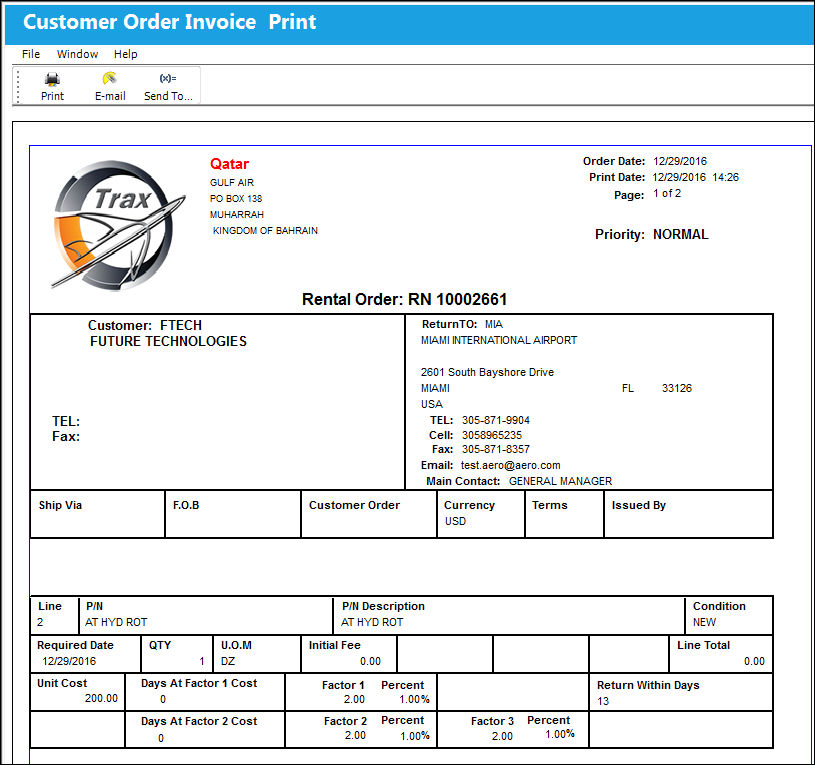This screenshot has width=815, height=765.
Task: Click "MIAMI INTERNATIONAL AIRPORT" text
Action: (x=499, y=340)
